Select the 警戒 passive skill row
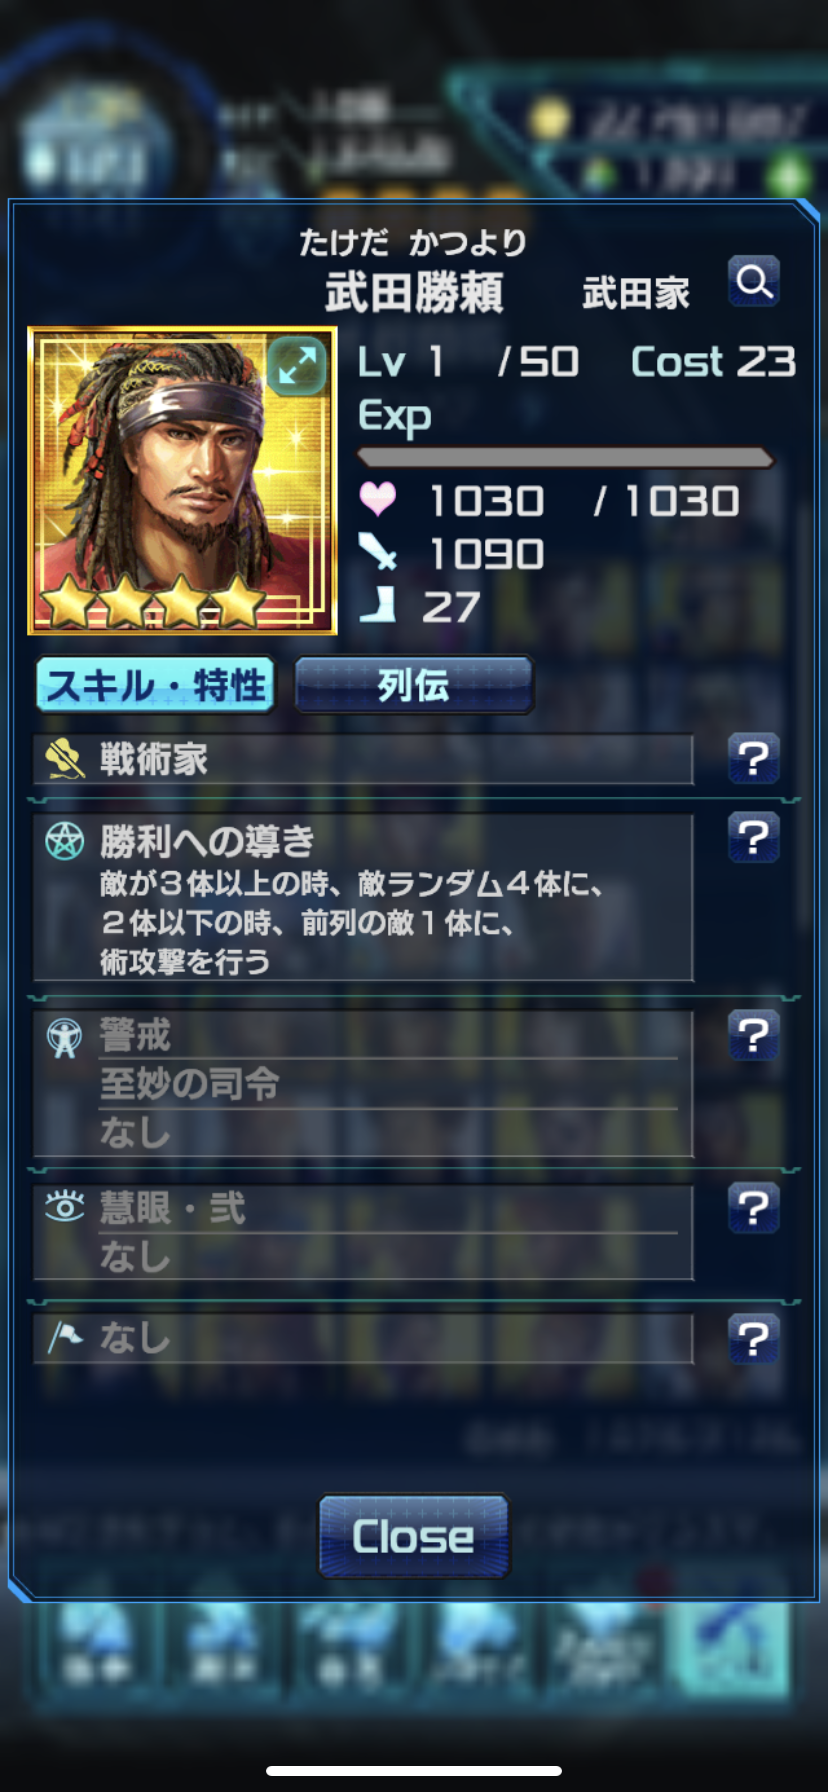The height and width of the screenshot is (1792, 828). 388,1035
